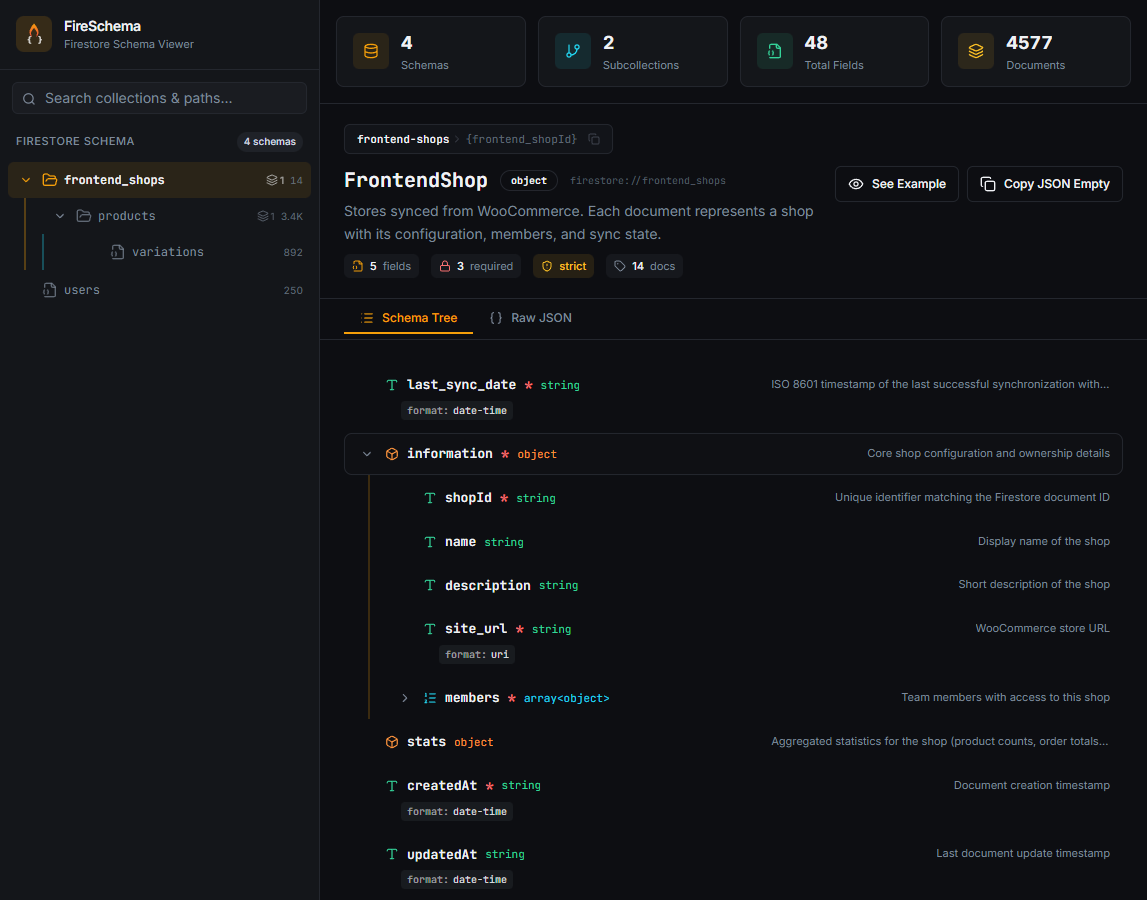Click the Total Fields icon
This screenshot has height=900, width=1147.
tap(772, 51)
